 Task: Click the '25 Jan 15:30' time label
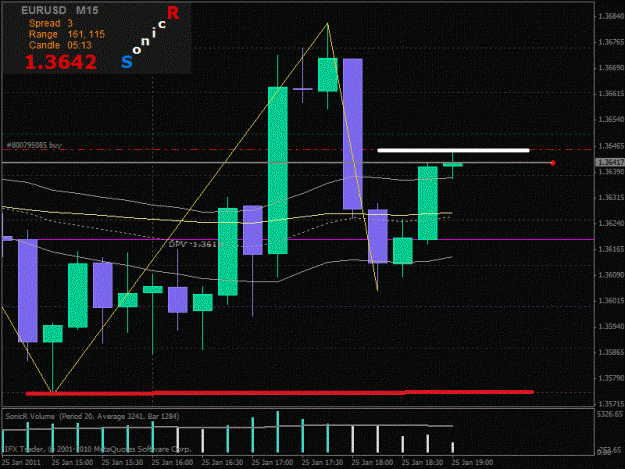click(122, 462)
